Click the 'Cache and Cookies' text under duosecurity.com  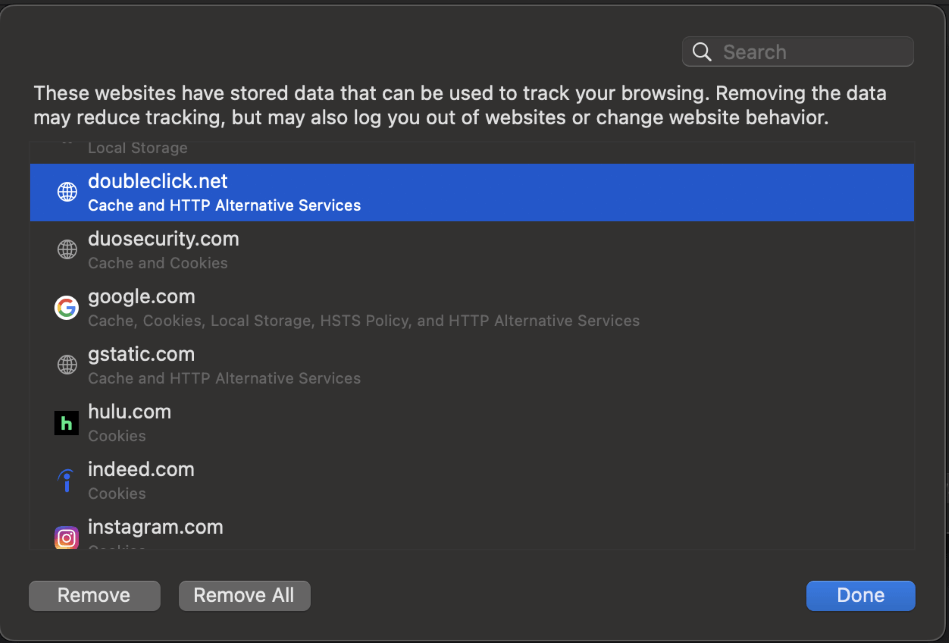(158, 263)
